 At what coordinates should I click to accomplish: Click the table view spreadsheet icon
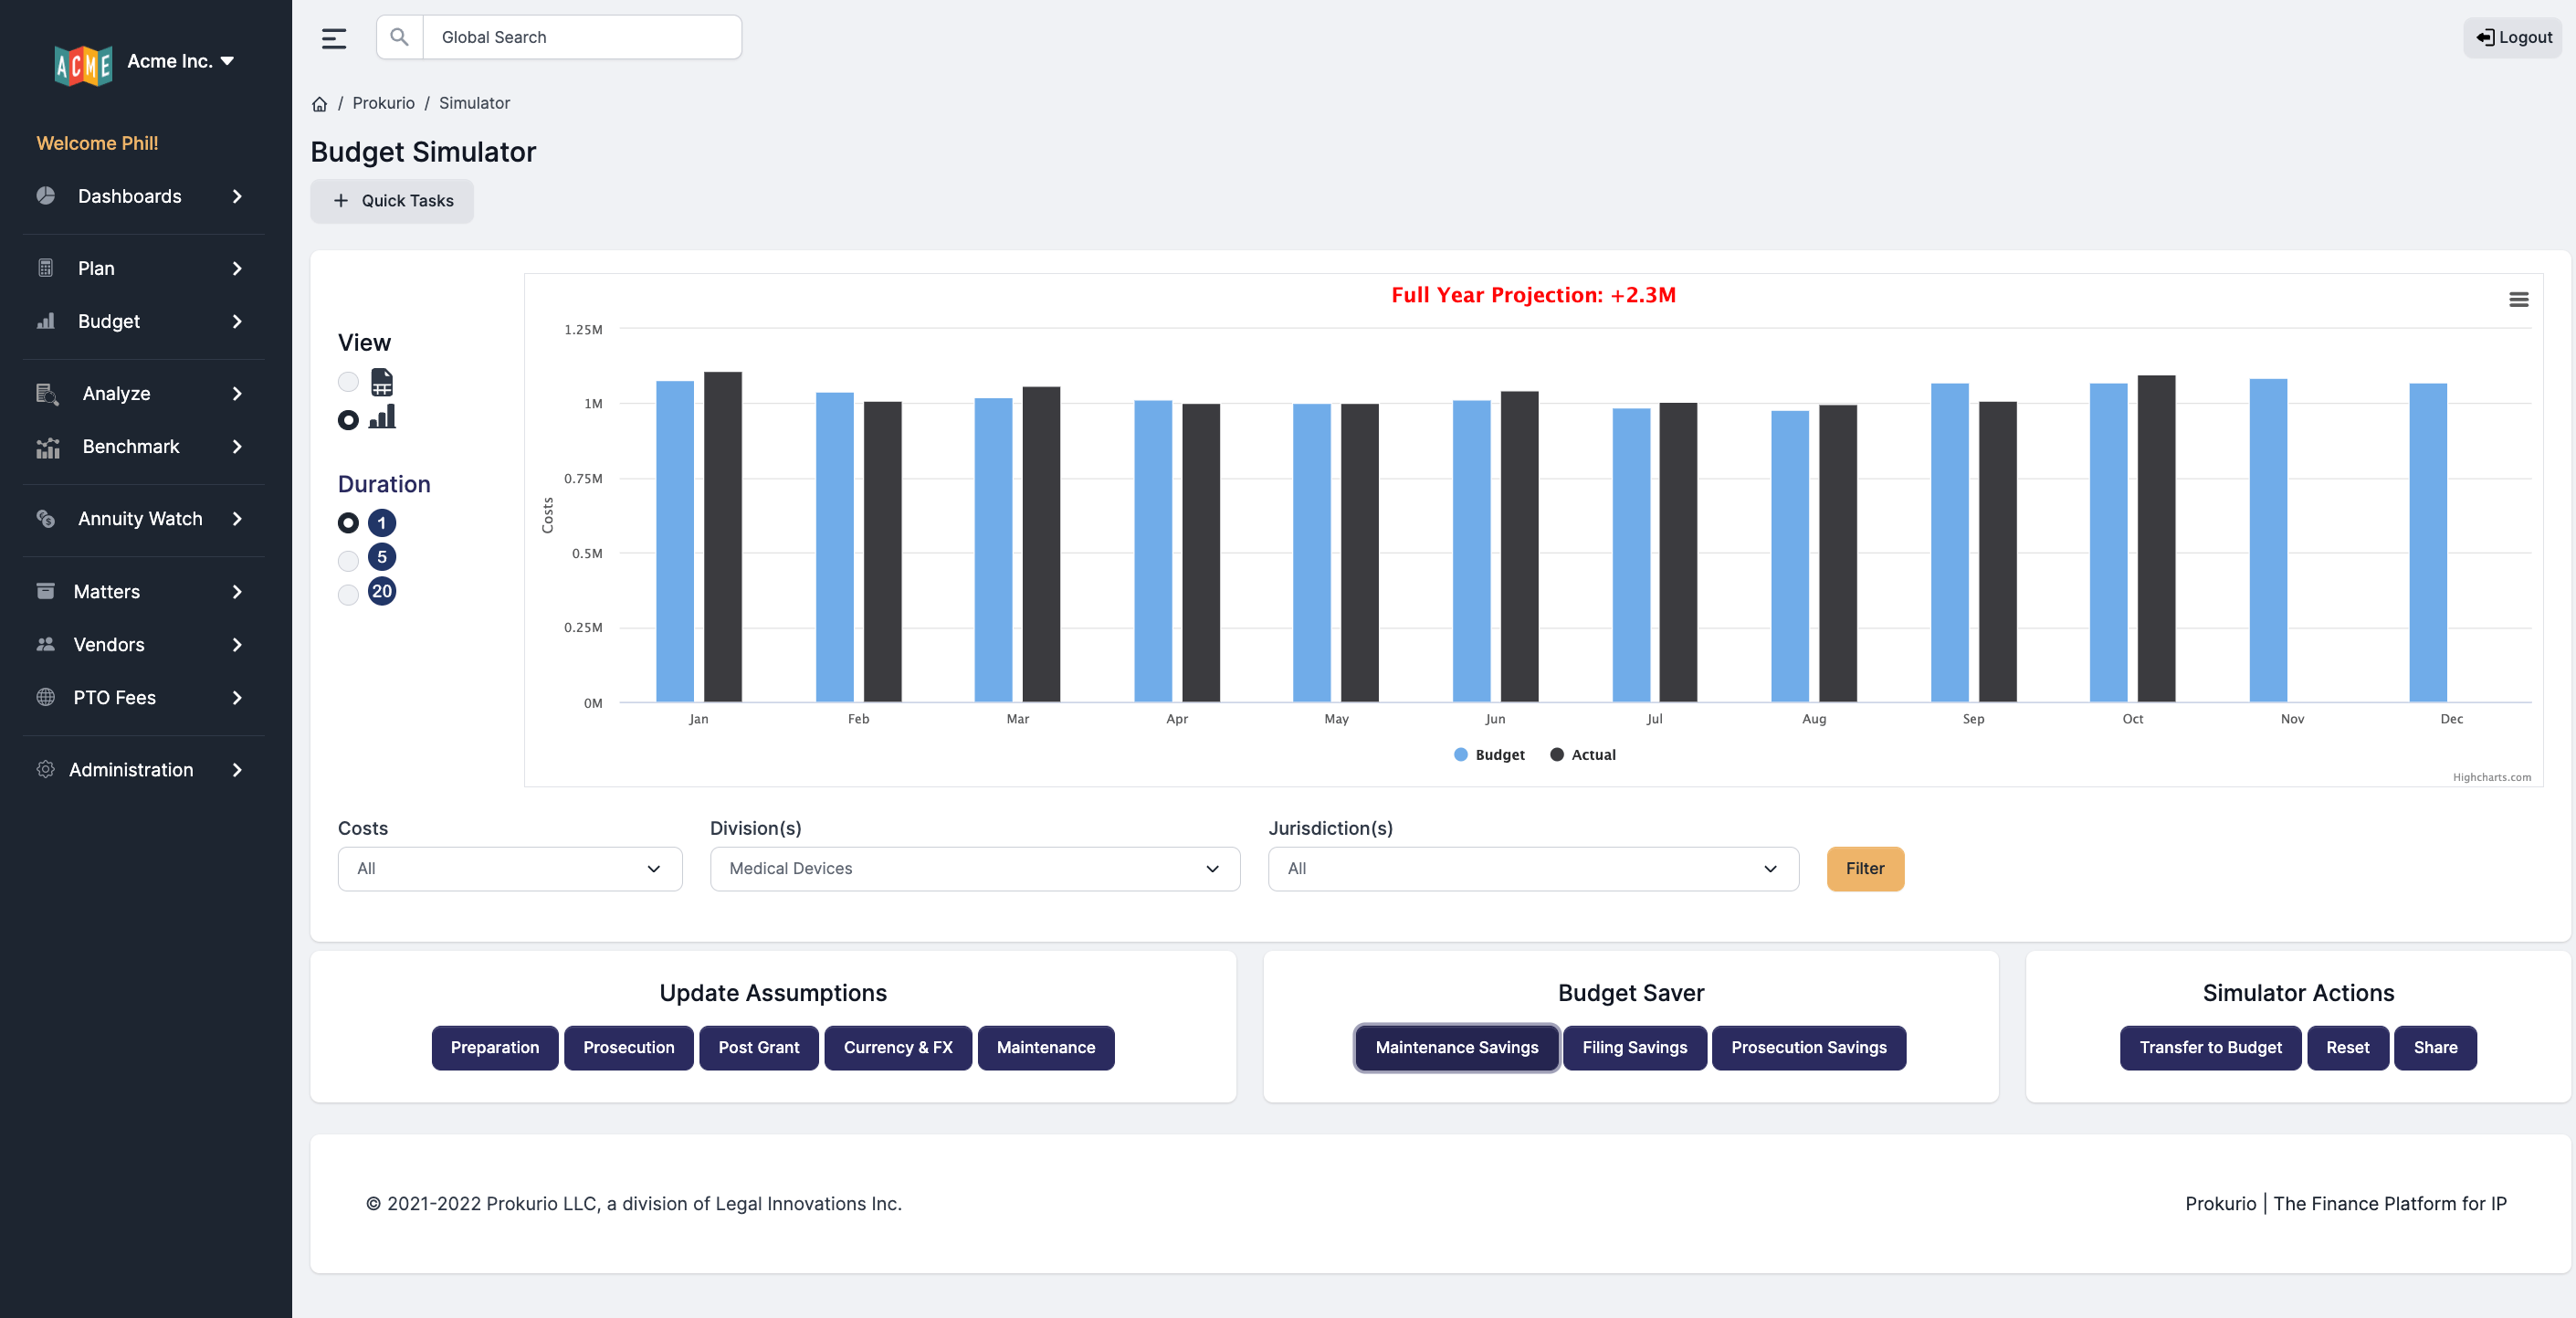click(x=382, y=382)
